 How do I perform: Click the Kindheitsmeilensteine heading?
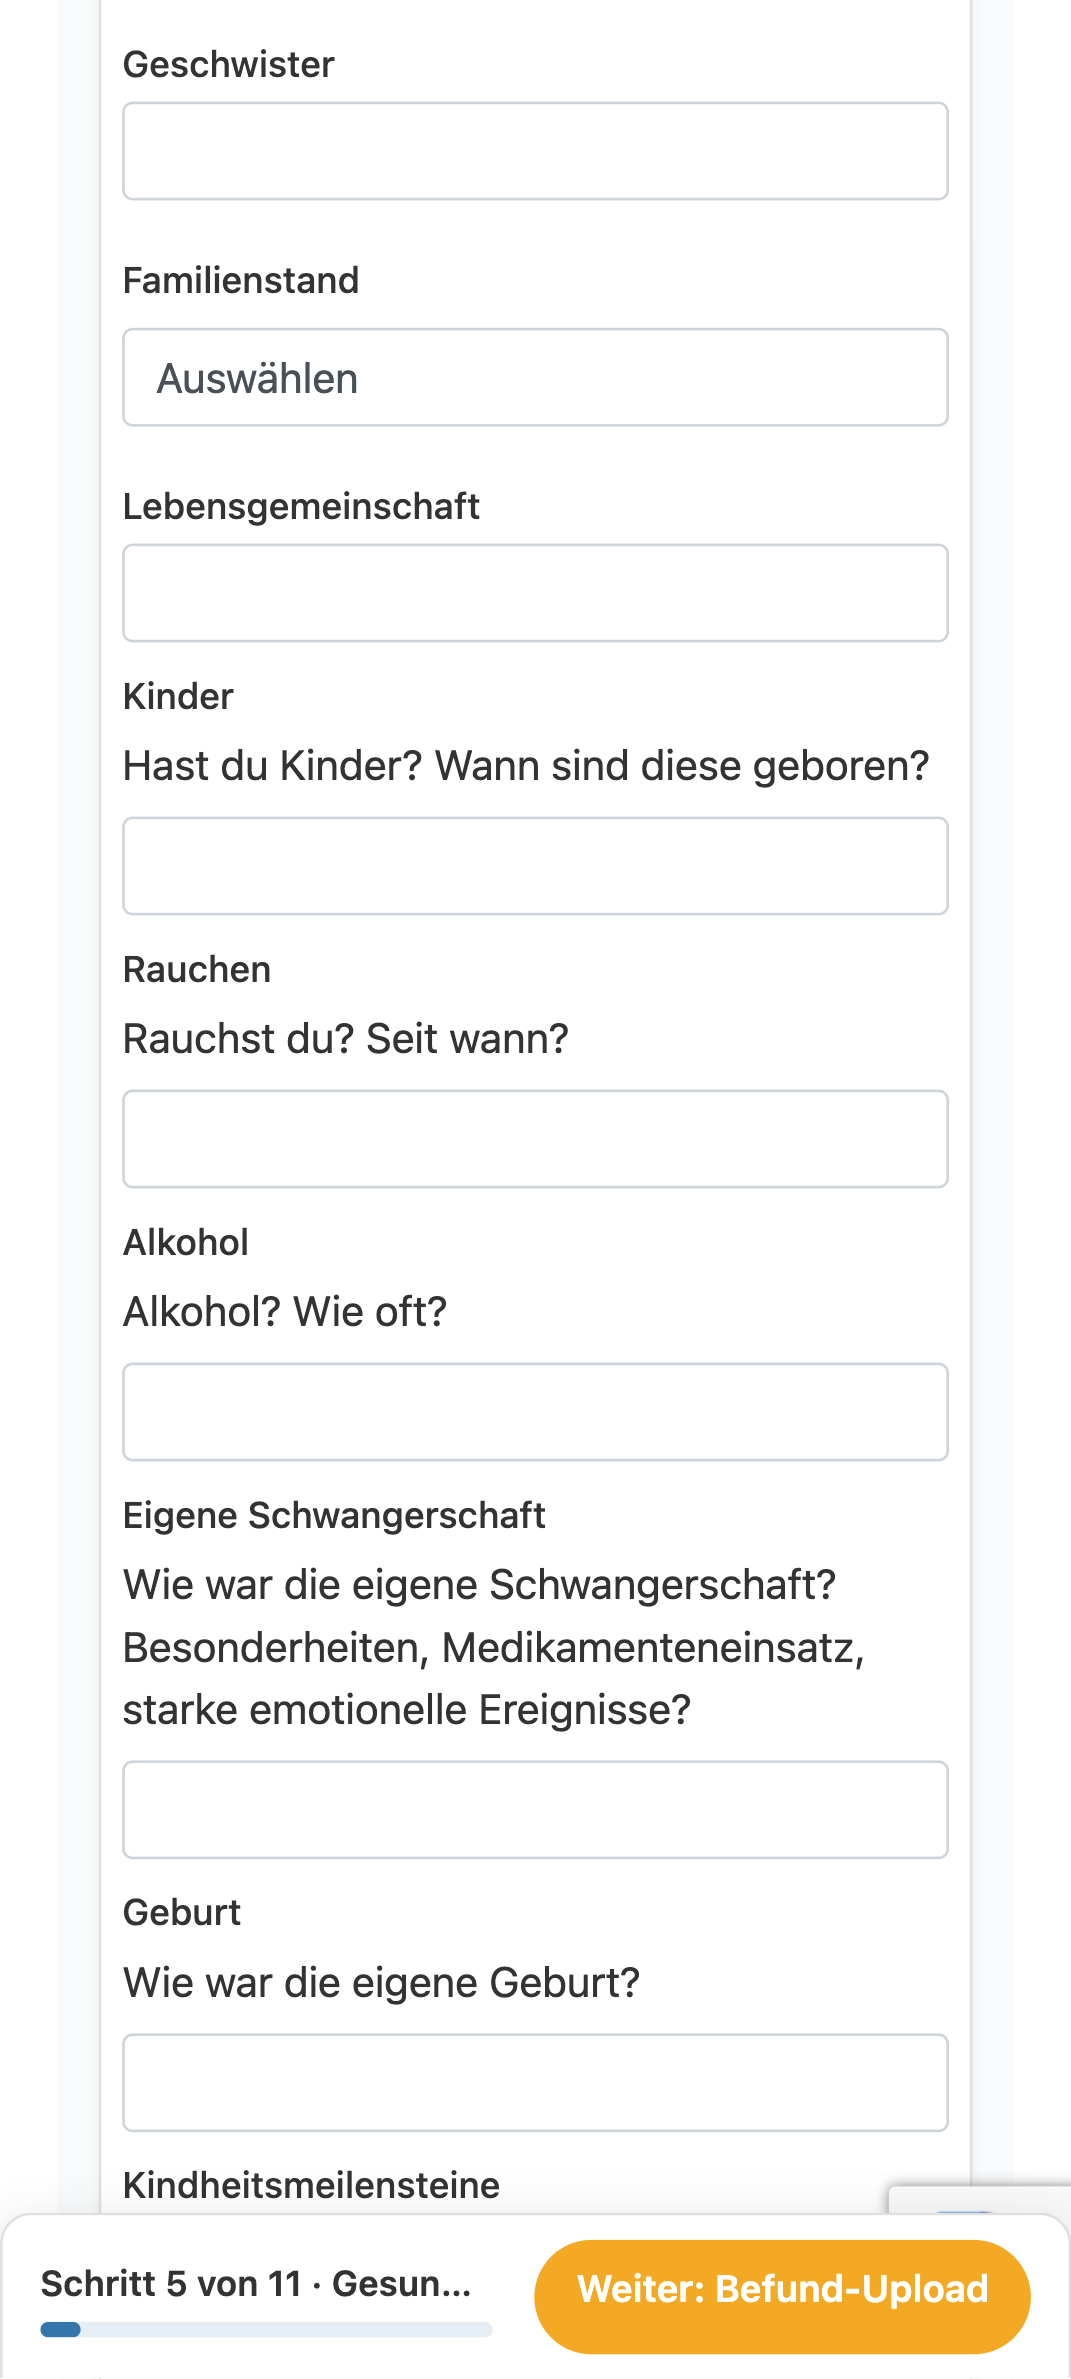click(x=311, y=2186)
